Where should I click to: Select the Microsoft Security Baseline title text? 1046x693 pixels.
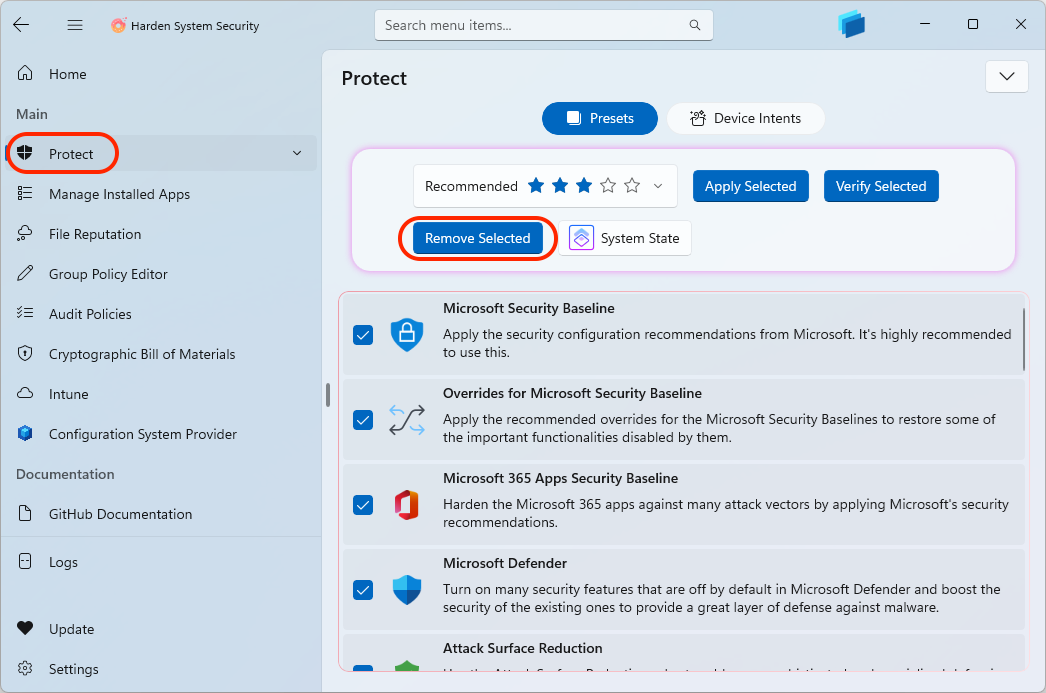click(x=528, y=308)
